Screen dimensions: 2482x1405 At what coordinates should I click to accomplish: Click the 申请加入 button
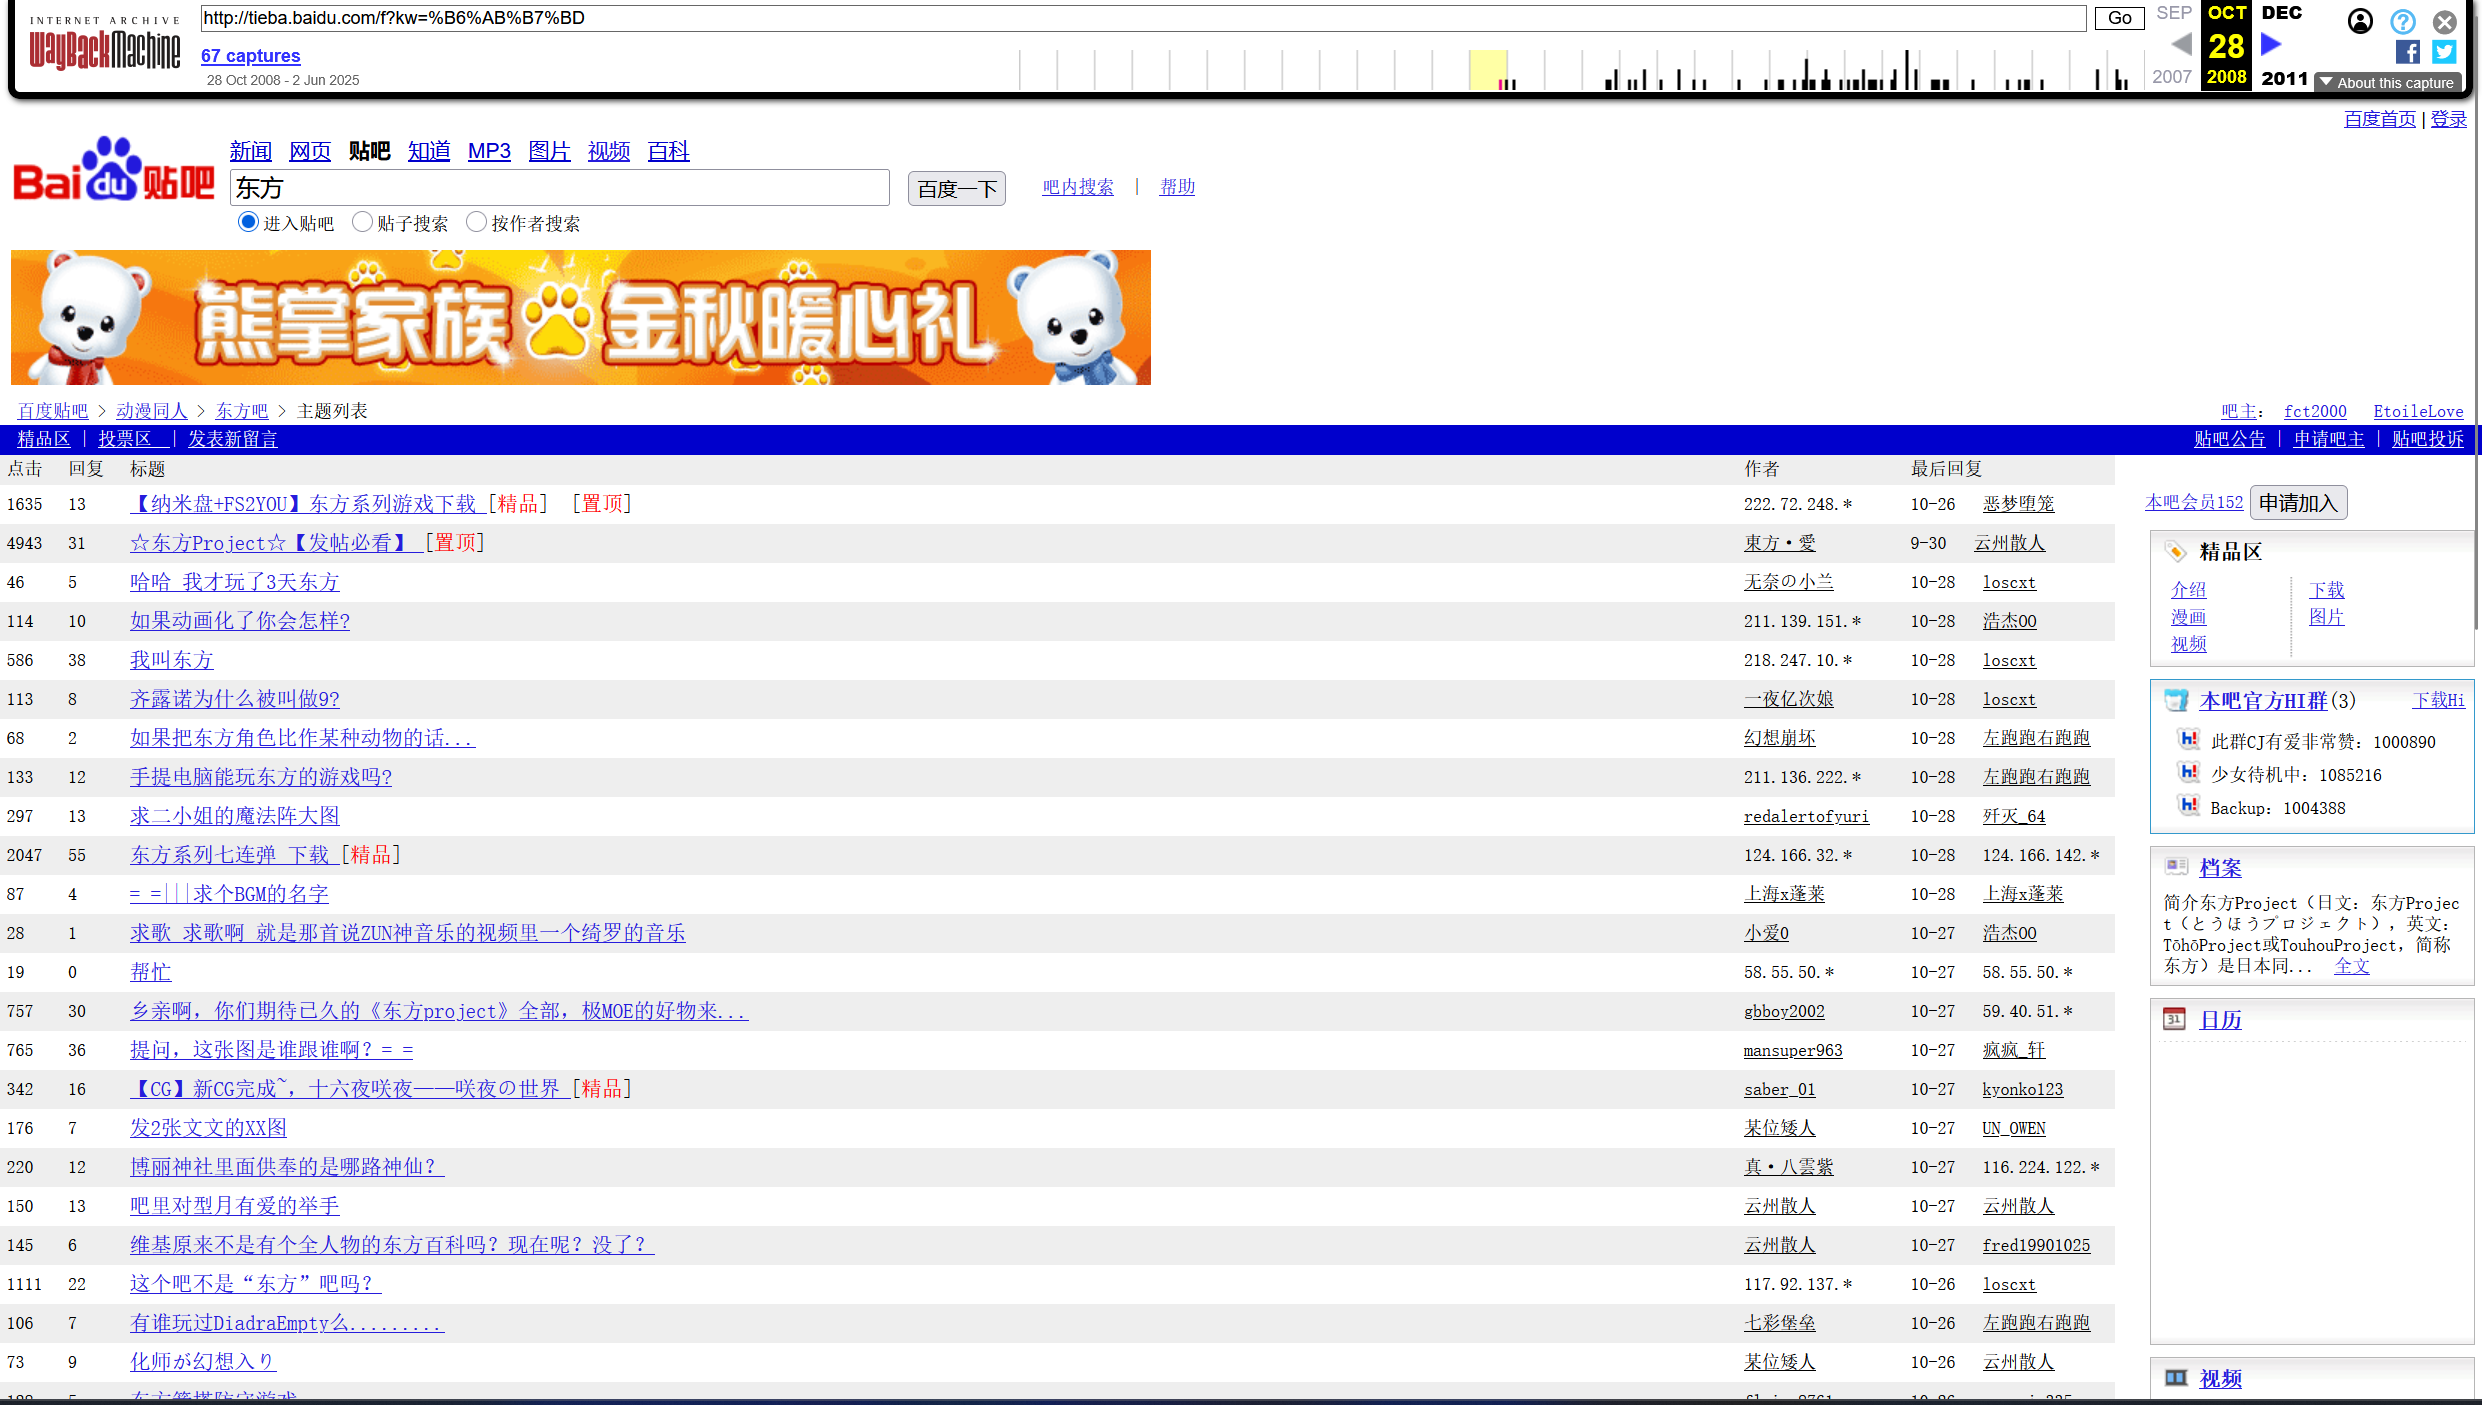[x=2298, y=503]
